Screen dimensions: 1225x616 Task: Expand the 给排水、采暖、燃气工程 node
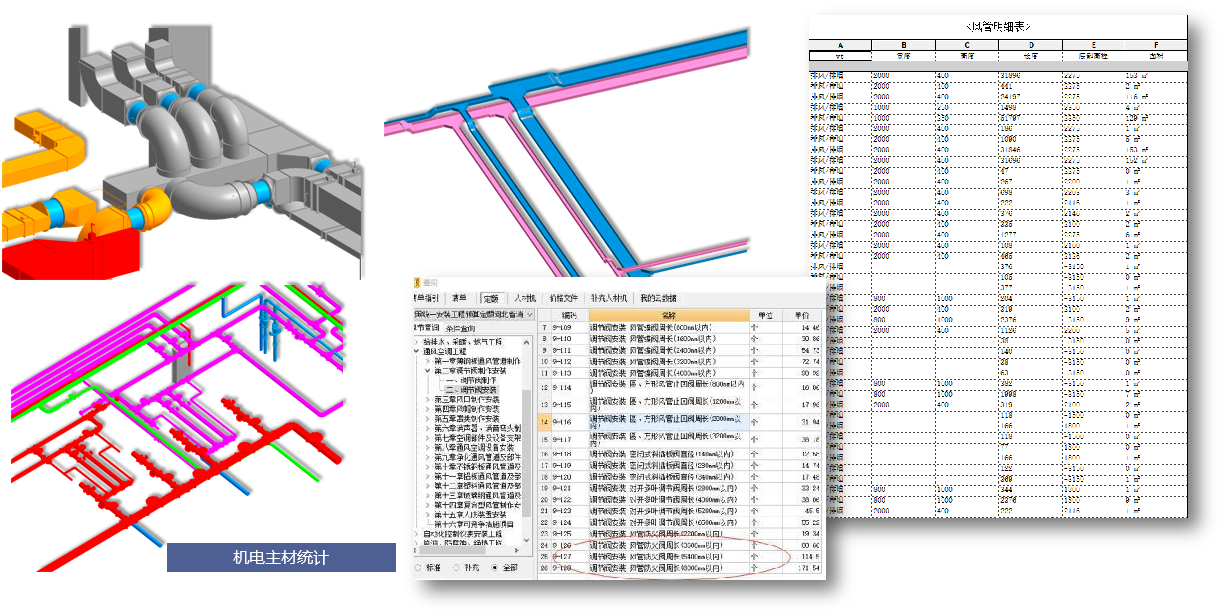pyautogui.click(x=417, y=342)
